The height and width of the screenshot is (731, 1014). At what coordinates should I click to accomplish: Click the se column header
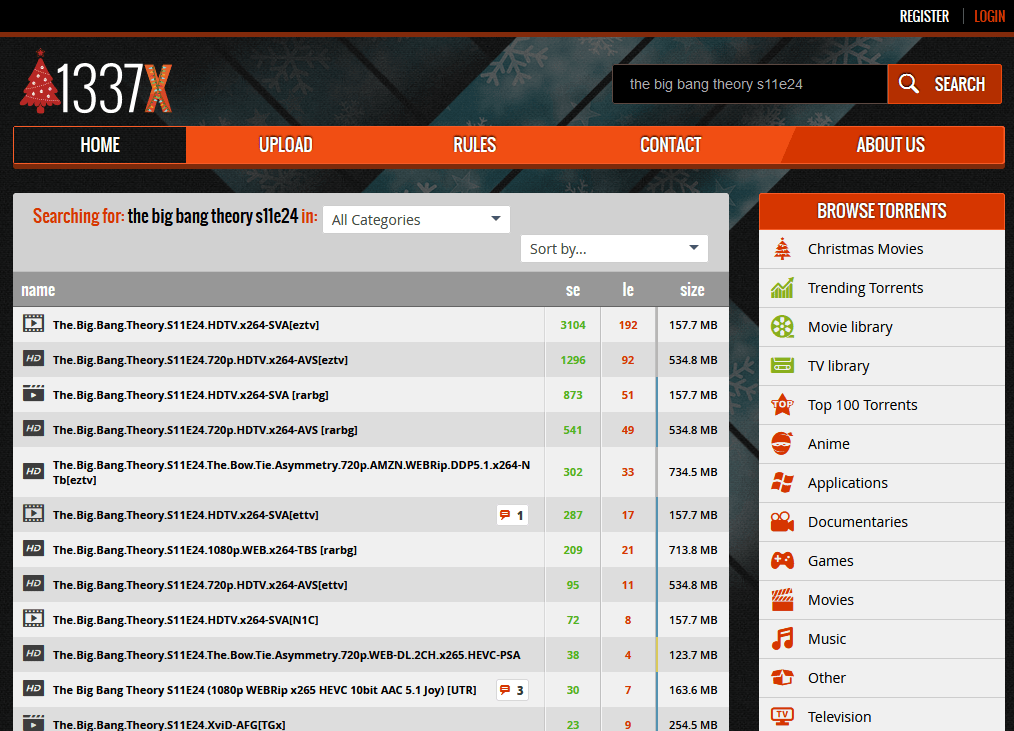coord(573,290)
